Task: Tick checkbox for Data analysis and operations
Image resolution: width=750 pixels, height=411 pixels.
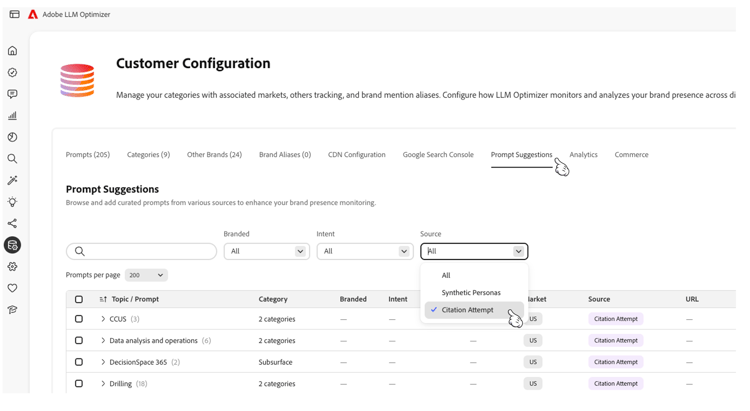Action: point(79,340)
